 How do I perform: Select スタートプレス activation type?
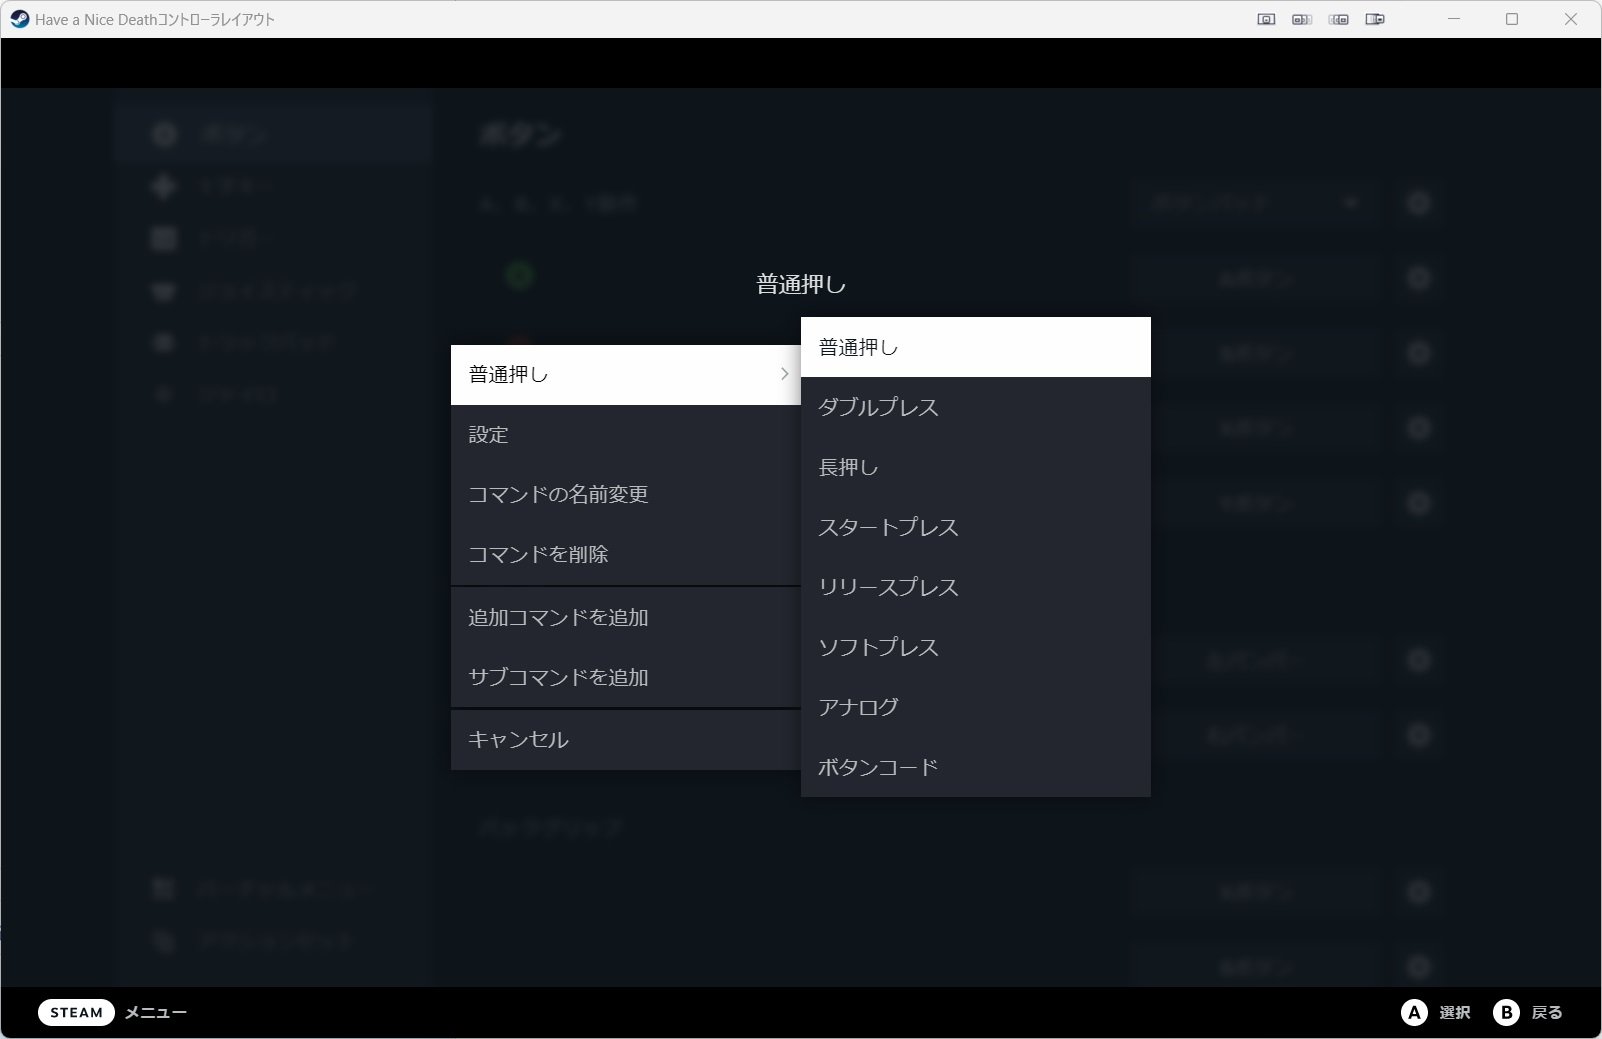[975, 527]
